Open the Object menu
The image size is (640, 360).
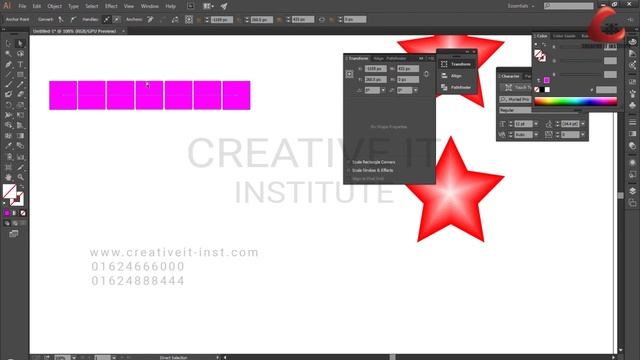click(54, 6)
